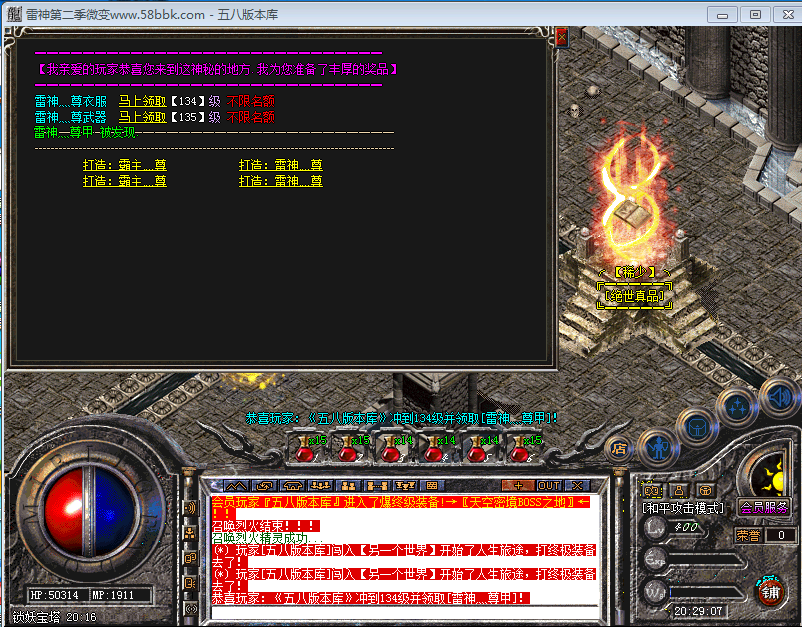Screen dimensions: 802x627
Task: Toggle the speaker-with-dots chat filter icon
Action: coord(190,583)
